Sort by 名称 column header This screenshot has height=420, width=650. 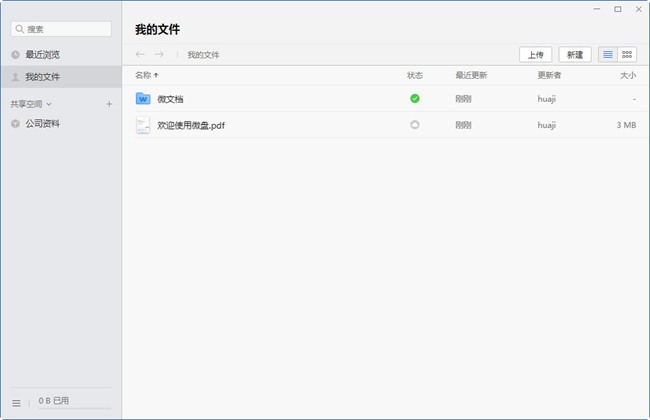click(147, 75)
